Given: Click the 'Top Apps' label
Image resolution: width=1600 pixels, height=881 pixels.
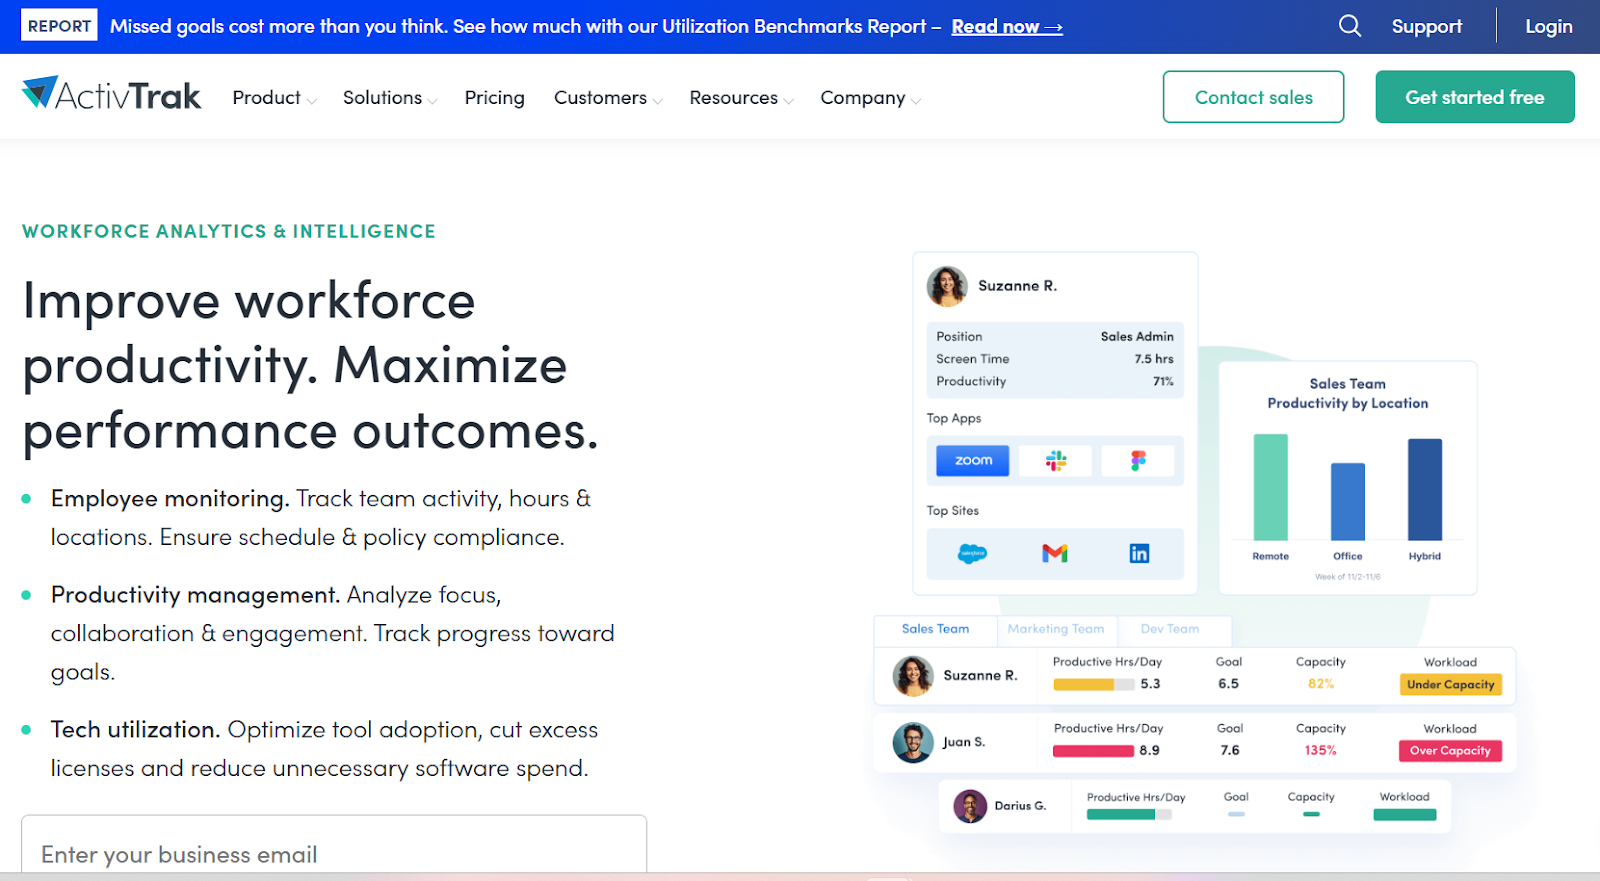Looking at the screenshot, I should tap(954, 418).
